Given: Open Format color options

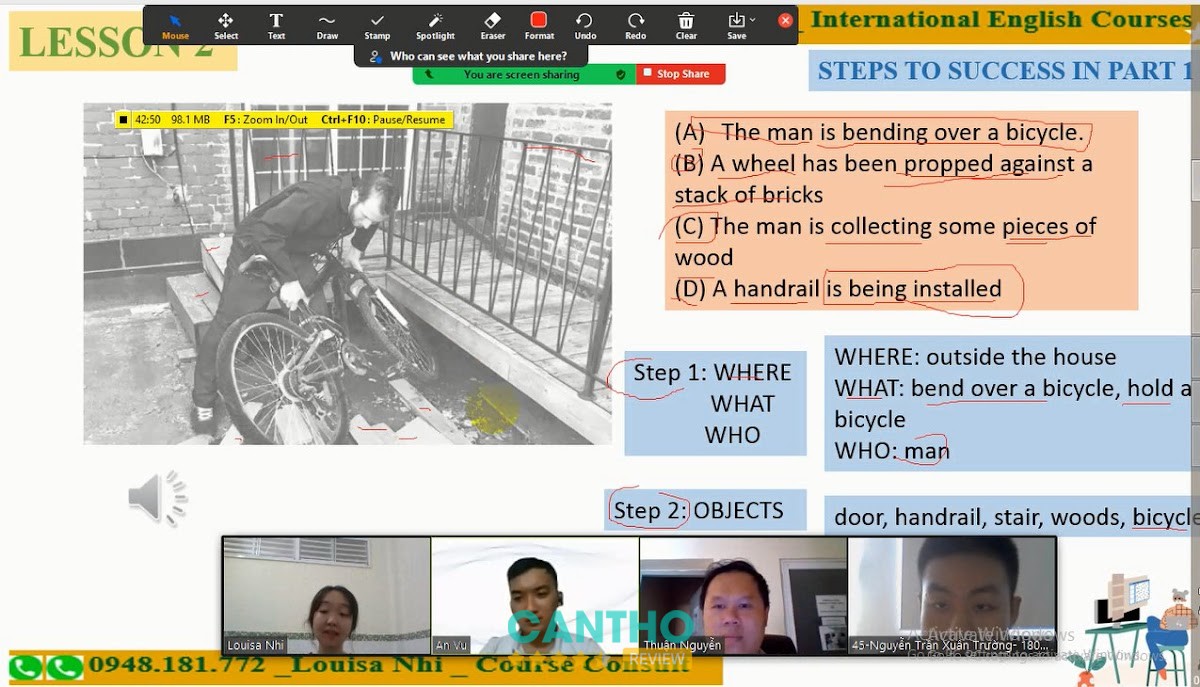Looking at the screenshot, I should (x=539, y=26).
